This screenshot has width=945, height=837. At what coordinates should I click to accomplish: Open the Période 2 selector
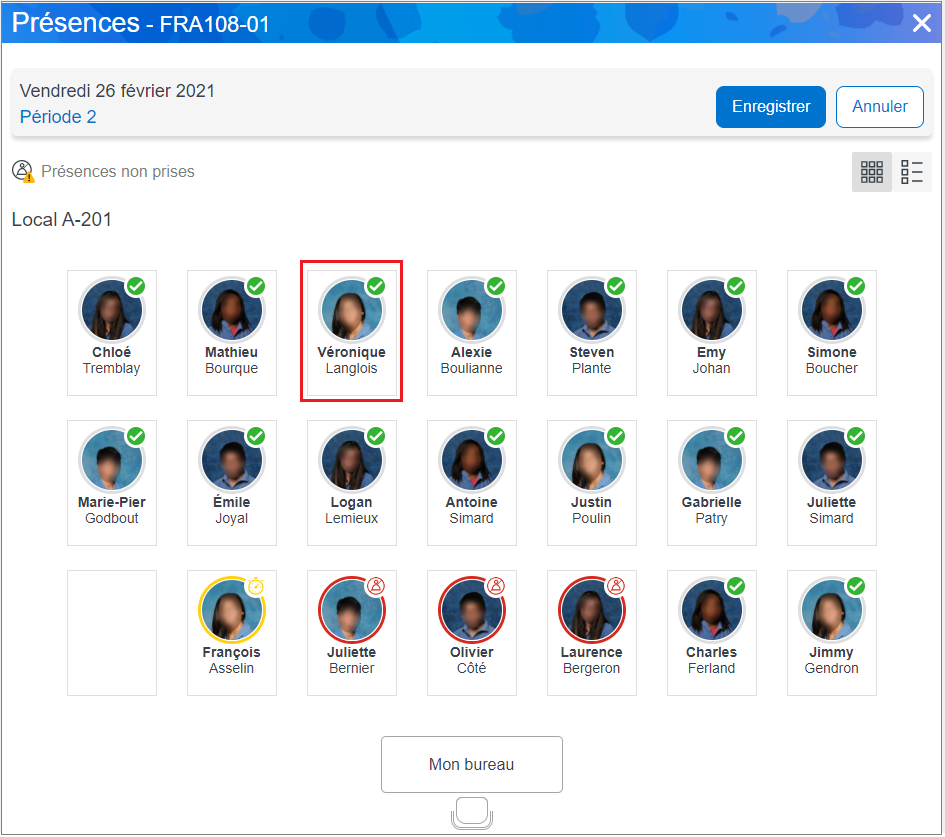pyautogui.click(x=58, y=117)
